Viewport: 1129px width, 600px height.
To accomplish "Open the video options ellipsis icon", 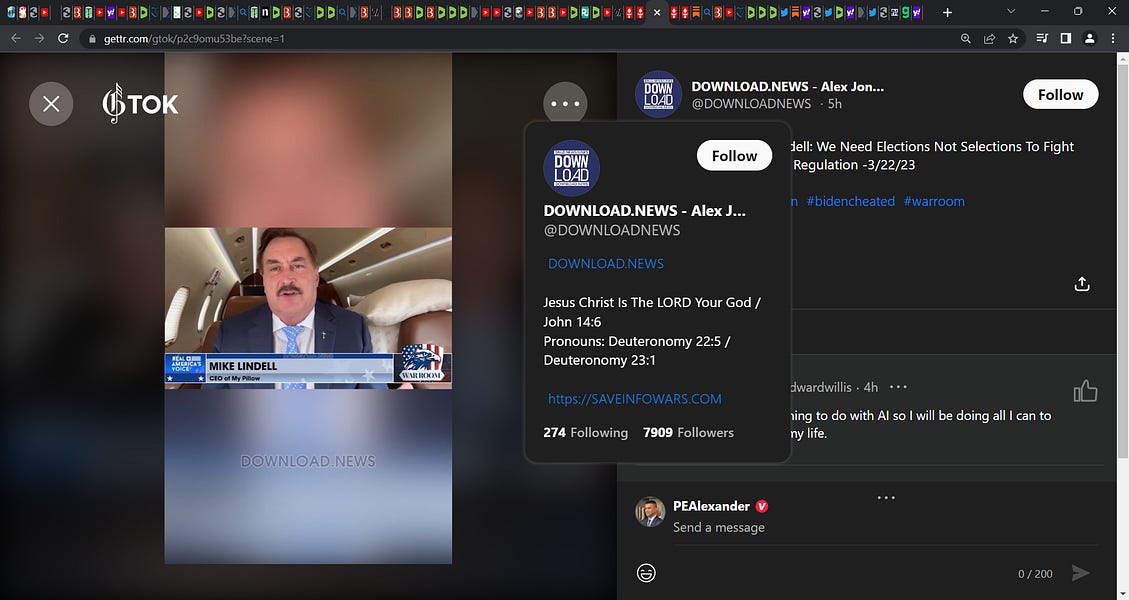I will pyautogui.click(x=565, y=102).
